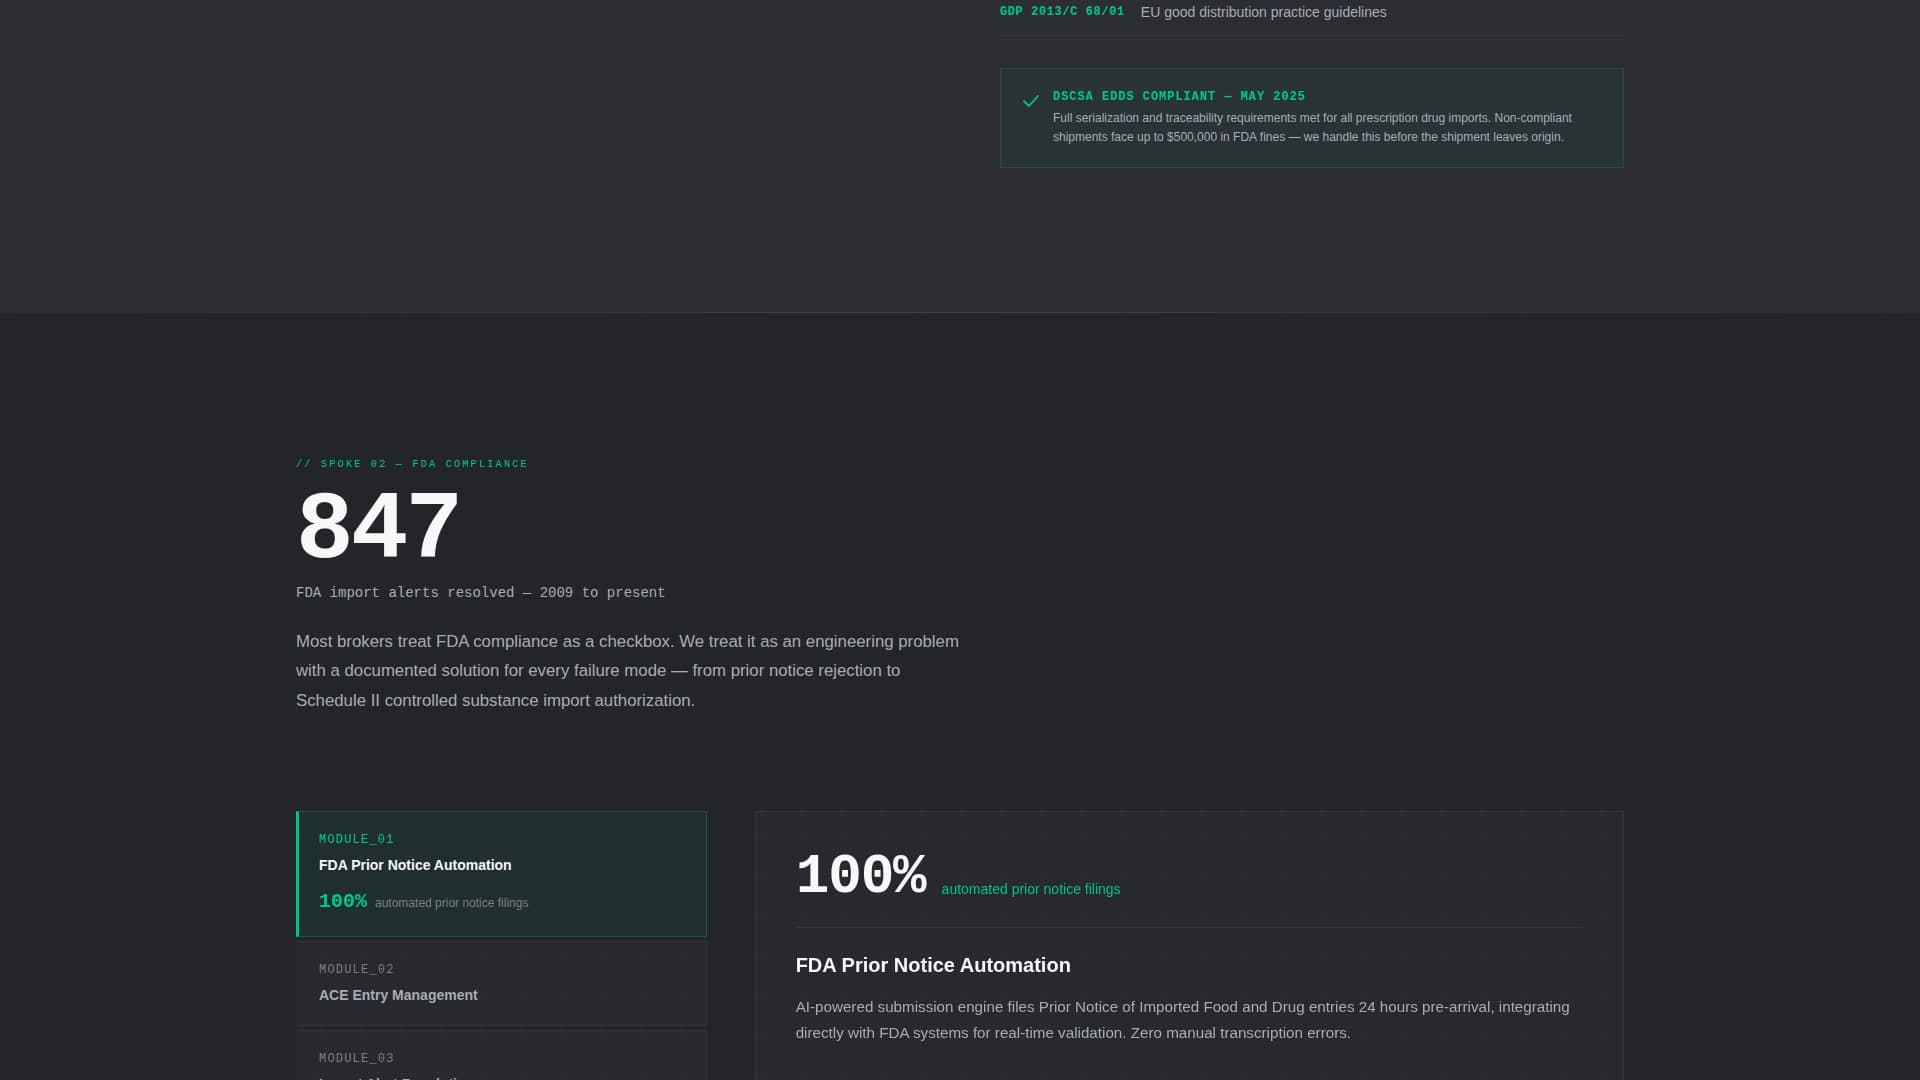Click the SPOKE 02 FDA Compliance section label
Image resolution: width=1920 pixels, height=1080 pixels.
(x=411, y=464)
